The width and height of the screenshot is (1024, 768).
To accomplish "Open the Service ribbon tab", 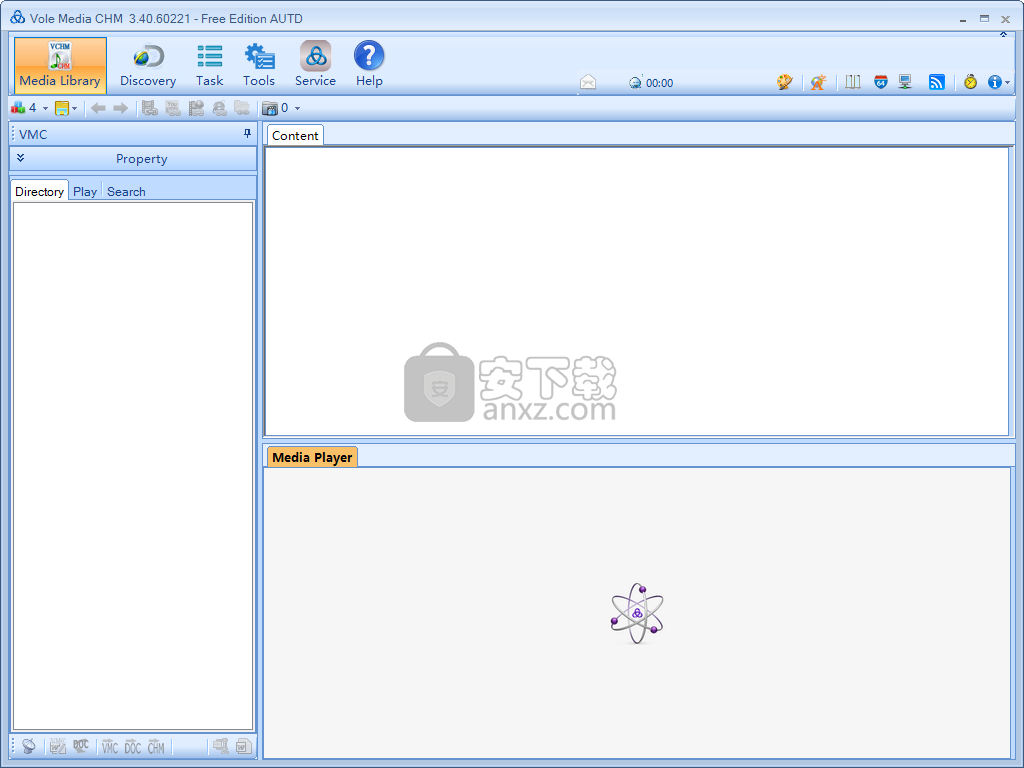I will pos(315,65).
